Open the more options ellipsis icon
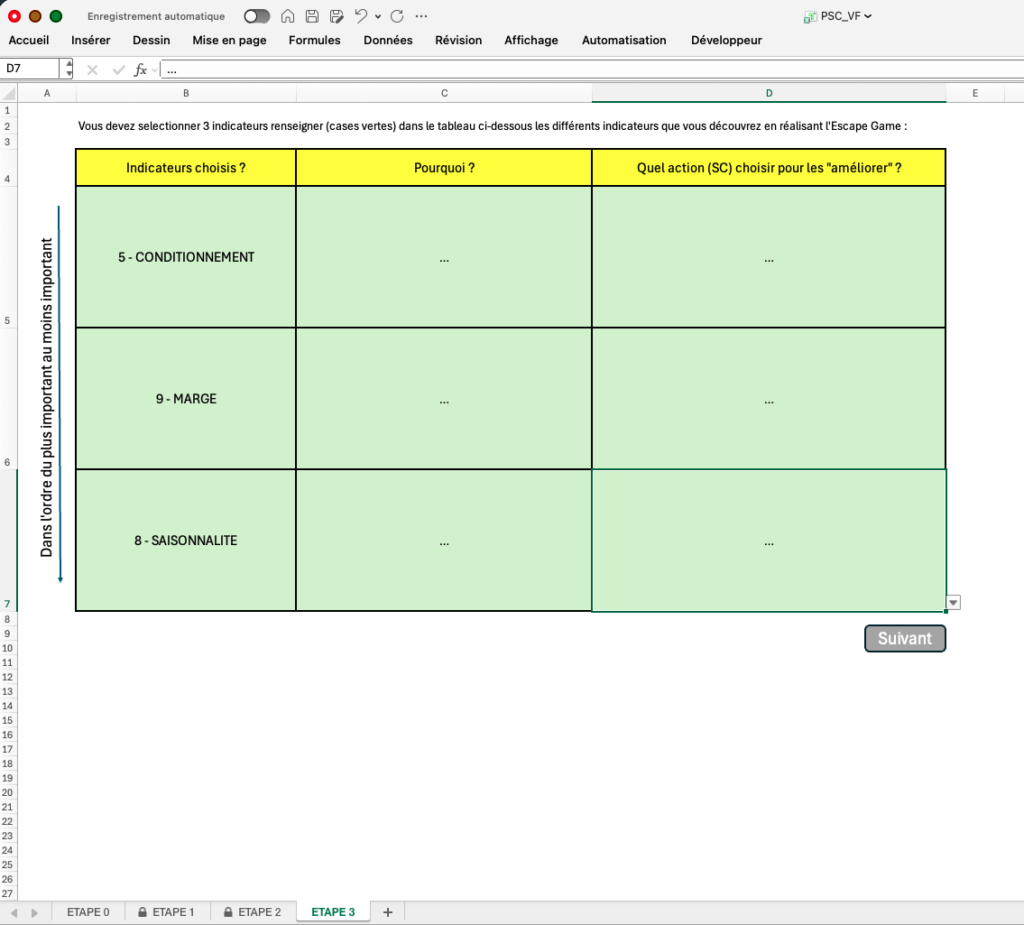The height and width of the screenshot is (925, 1024). [x=421, y=16]
